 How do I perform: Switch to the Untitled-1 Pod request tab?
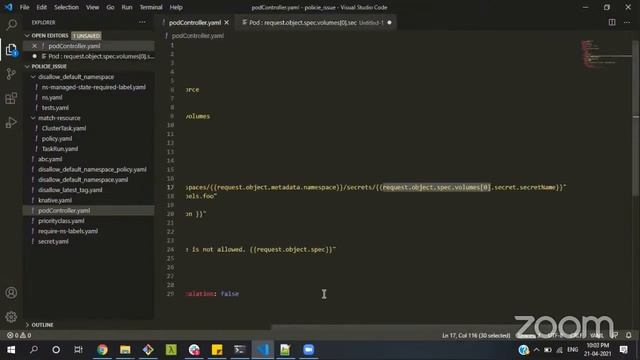click(316, 22)
